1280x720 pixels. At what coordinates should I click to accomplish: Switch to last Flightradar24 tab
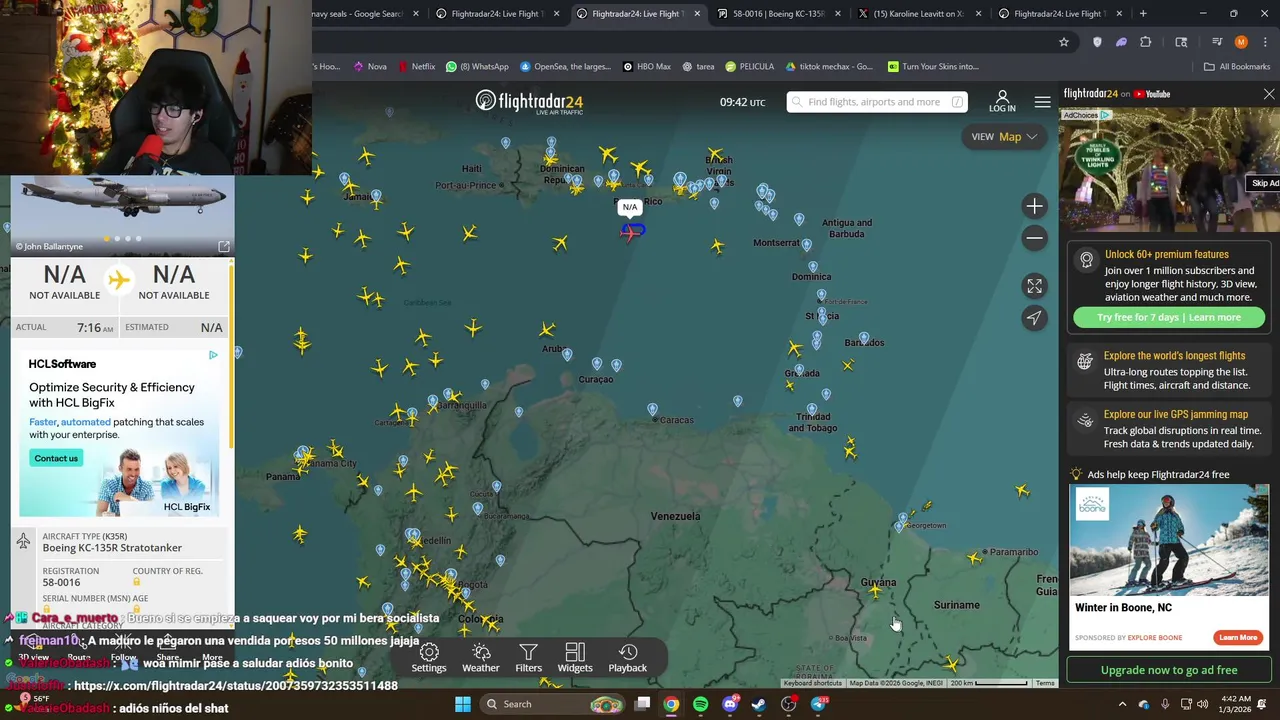tap(1060, 14)
